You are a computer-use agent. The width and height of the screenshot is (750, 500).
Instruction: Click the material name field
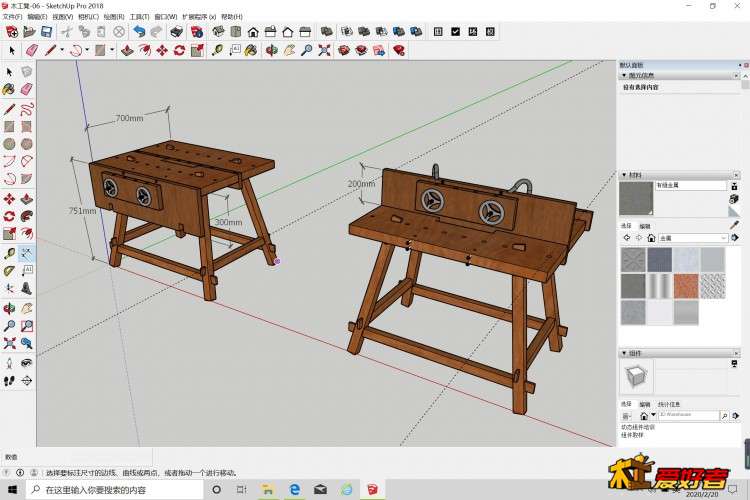691,186
